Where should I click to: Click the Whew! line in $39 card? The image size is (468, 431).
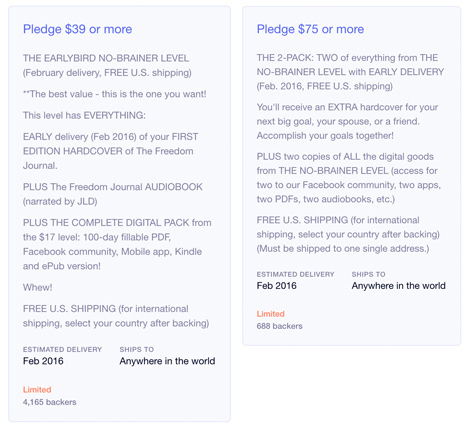tap(37, 287)
